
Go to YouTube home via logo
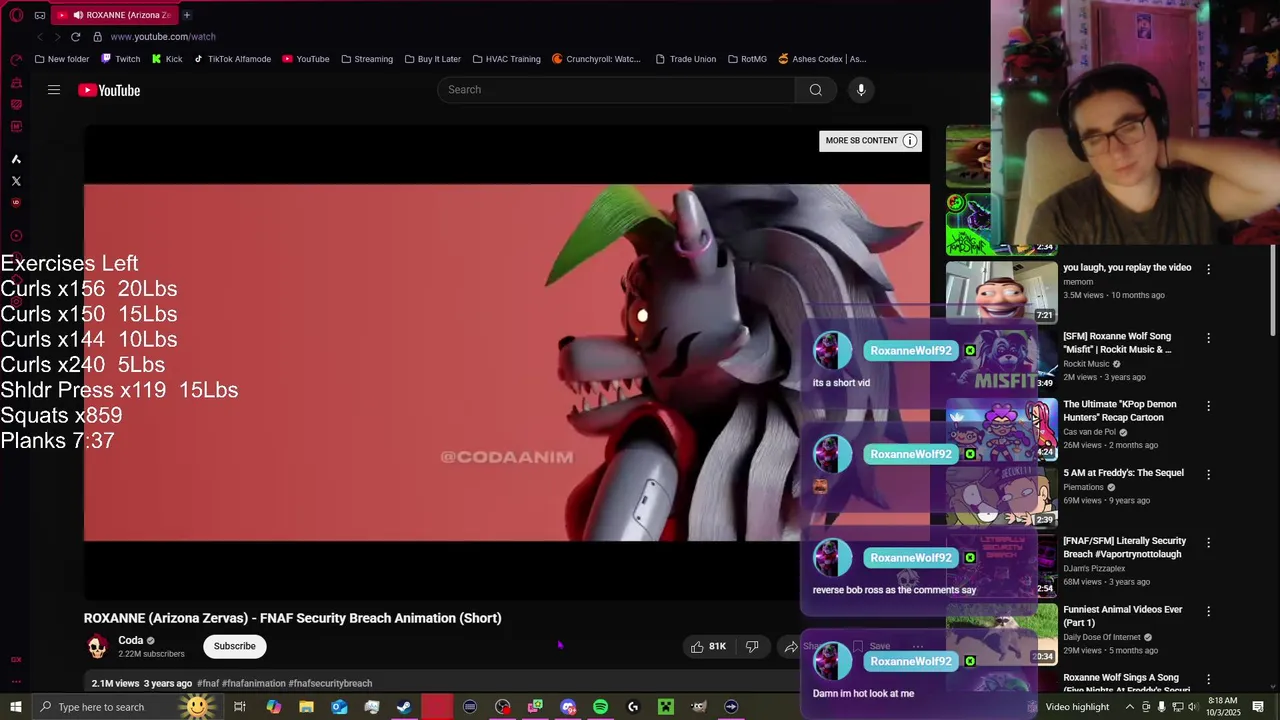(109, 90)
